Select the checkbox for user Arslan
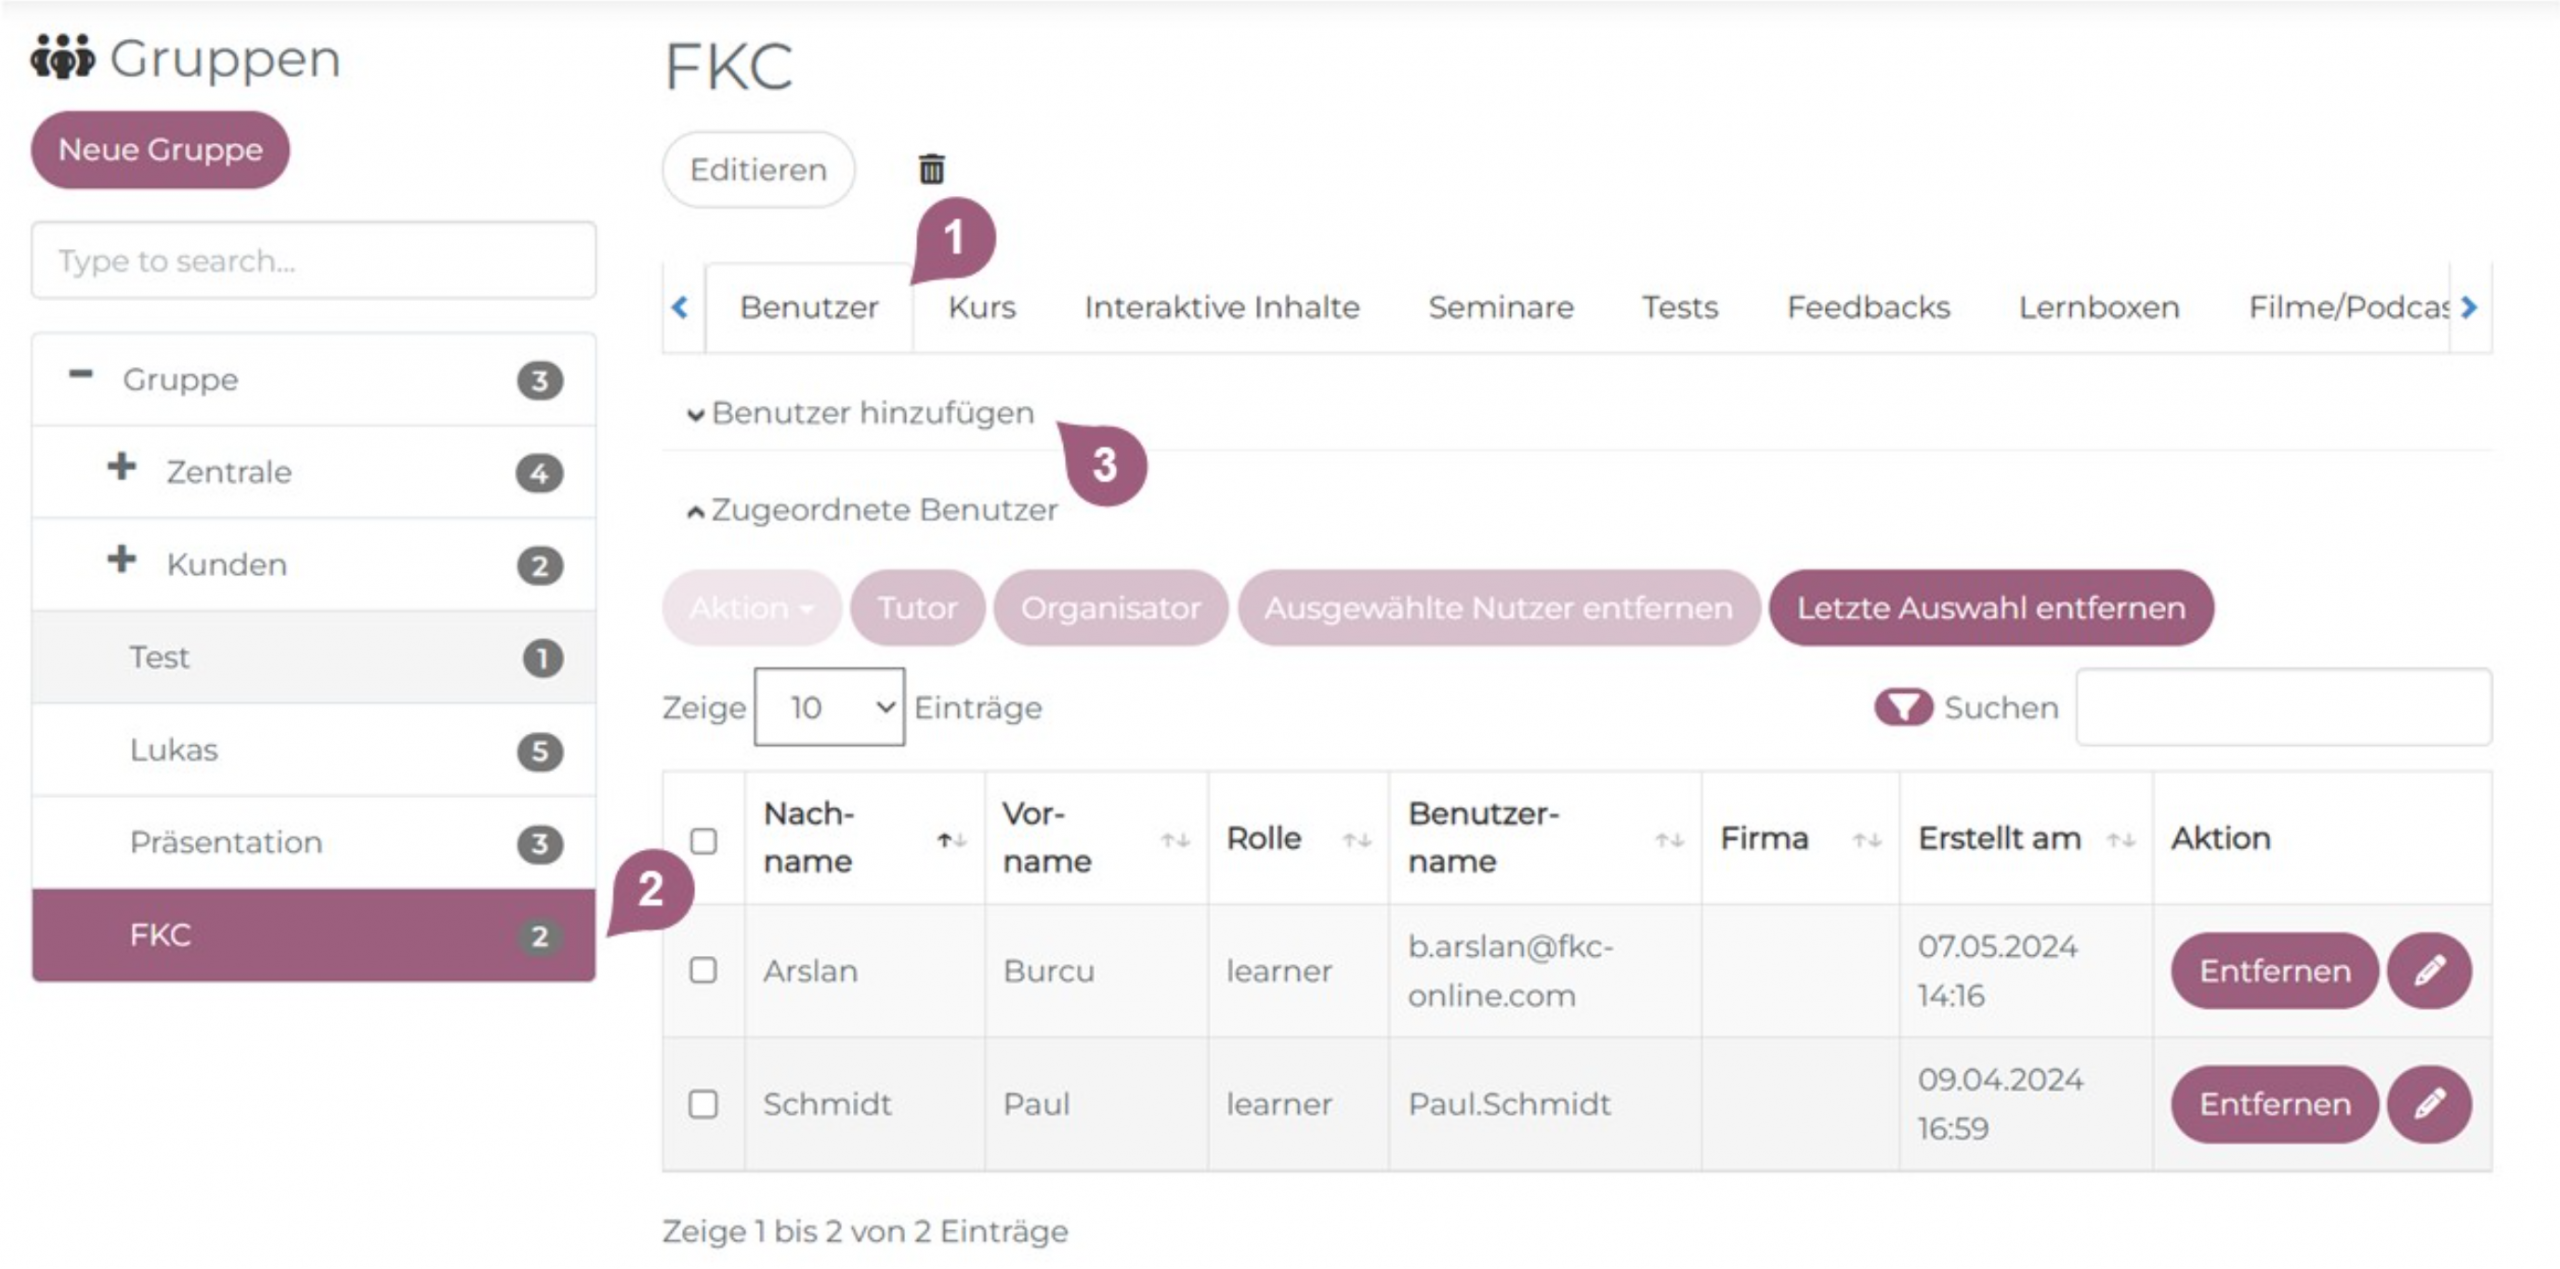 pos(704,970)
